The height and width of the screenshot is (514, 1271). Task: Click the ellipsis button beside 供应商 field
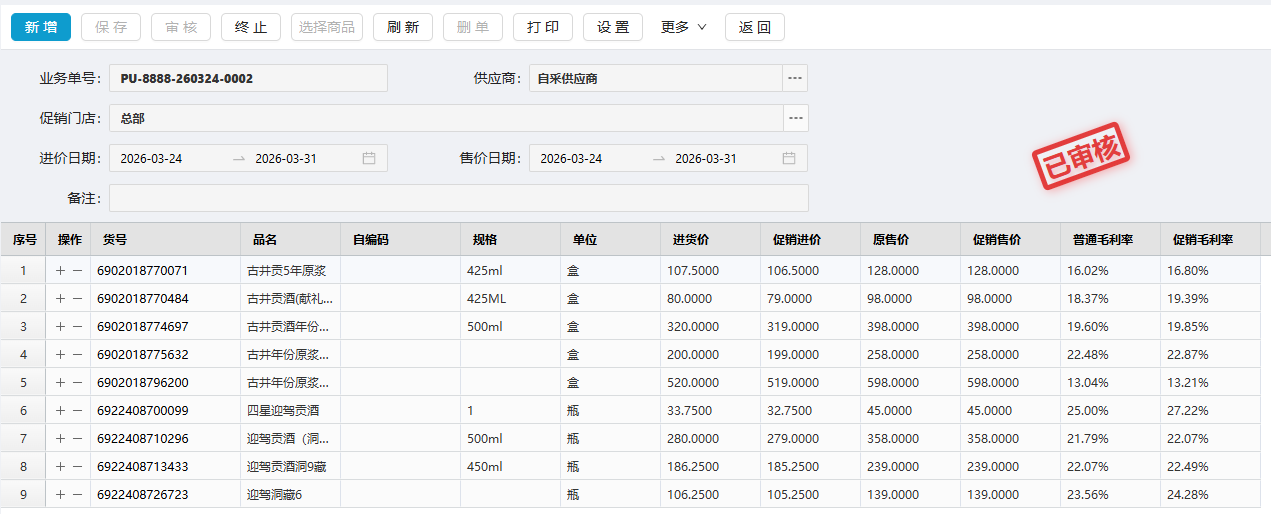[x=795, y=78]
